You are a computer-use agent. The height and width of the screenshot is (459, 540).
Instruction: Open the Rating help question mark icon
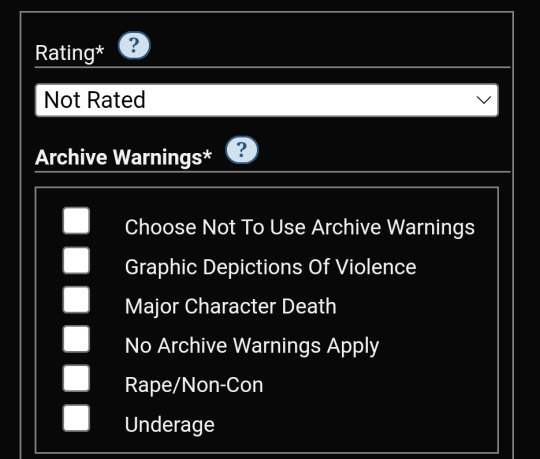pyautogui.click(x=134, y=45)
